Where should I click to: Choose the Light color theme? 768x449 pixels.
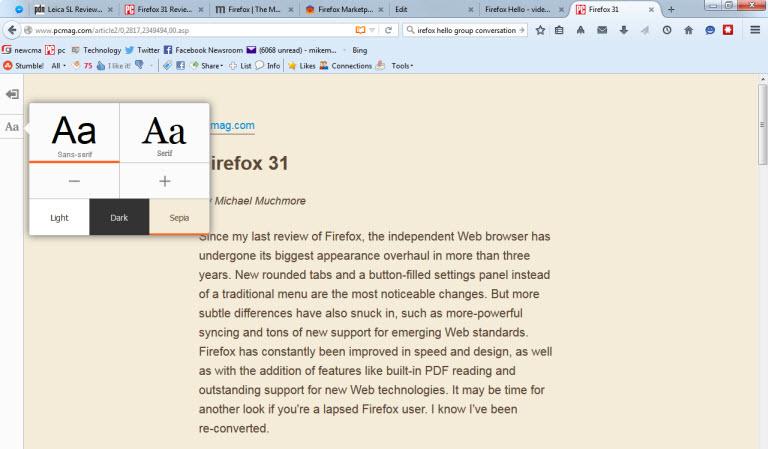59,217
